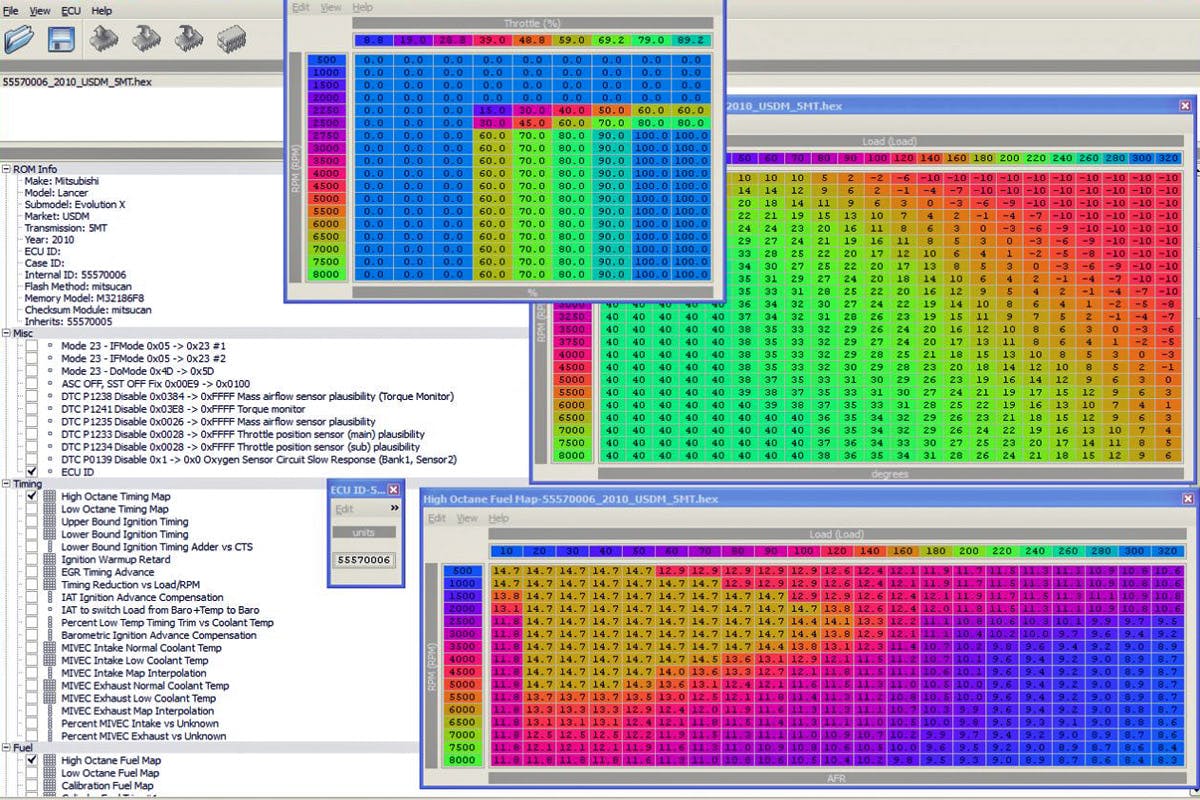Select the MIVEC Intake Normal Coolant Temp entry
Image resolution: width=1200 pixels, height=800 pixels.
click(x=141, y=648)
